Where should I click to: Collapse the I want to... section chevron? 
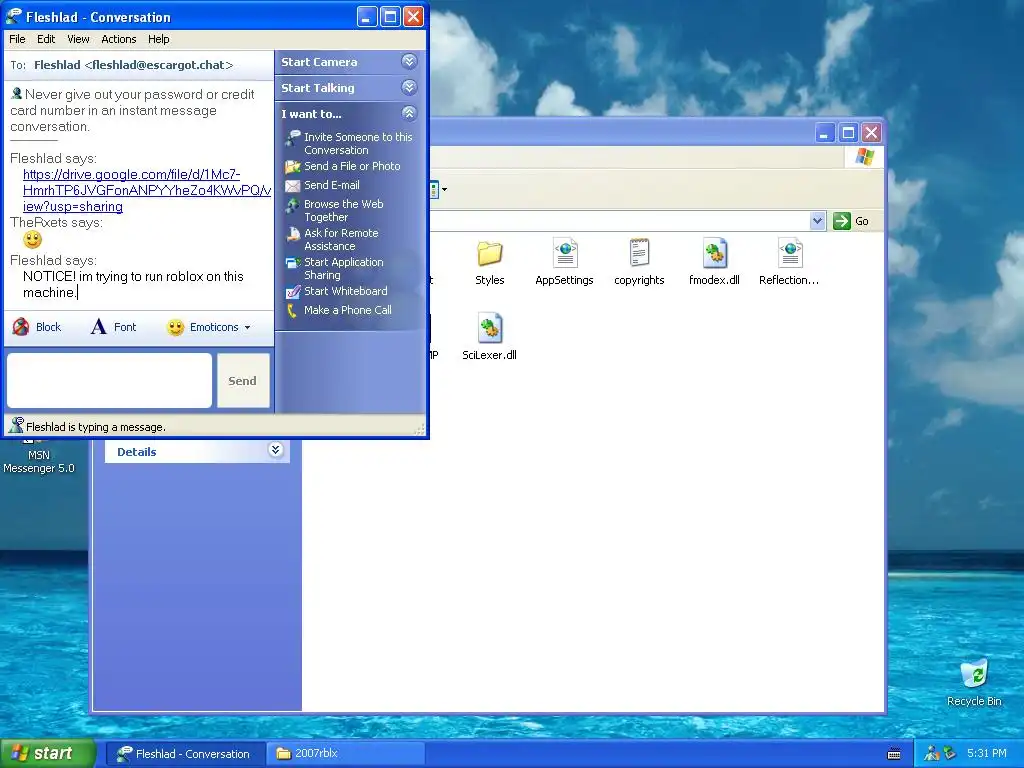pos(409,113)
